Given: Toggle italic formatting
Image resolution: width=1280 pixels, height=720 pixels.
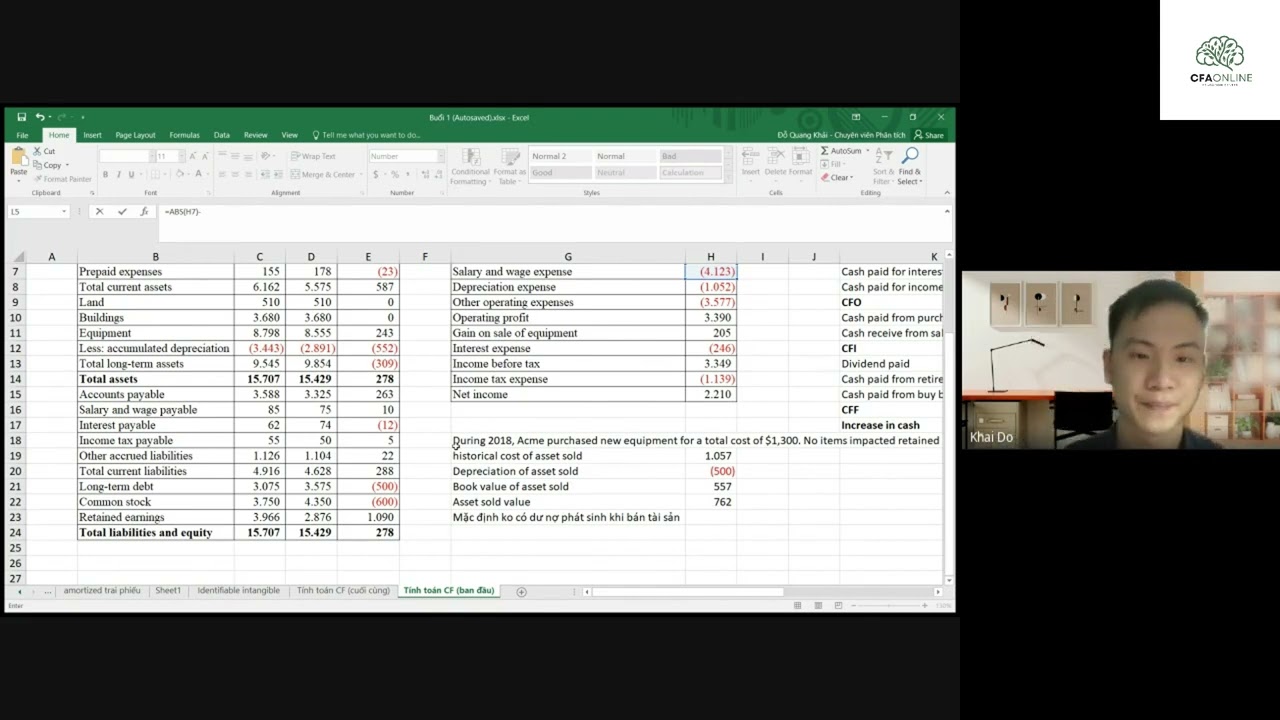Looking at the screenshot, I should coord(118,174).
